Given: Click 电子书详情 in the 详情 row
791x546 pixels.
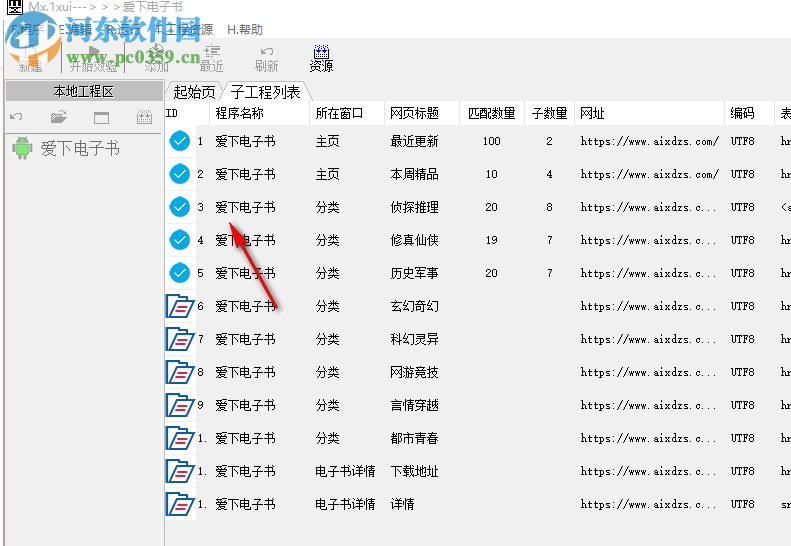Looking at the screenshot, I should (345, 504).
